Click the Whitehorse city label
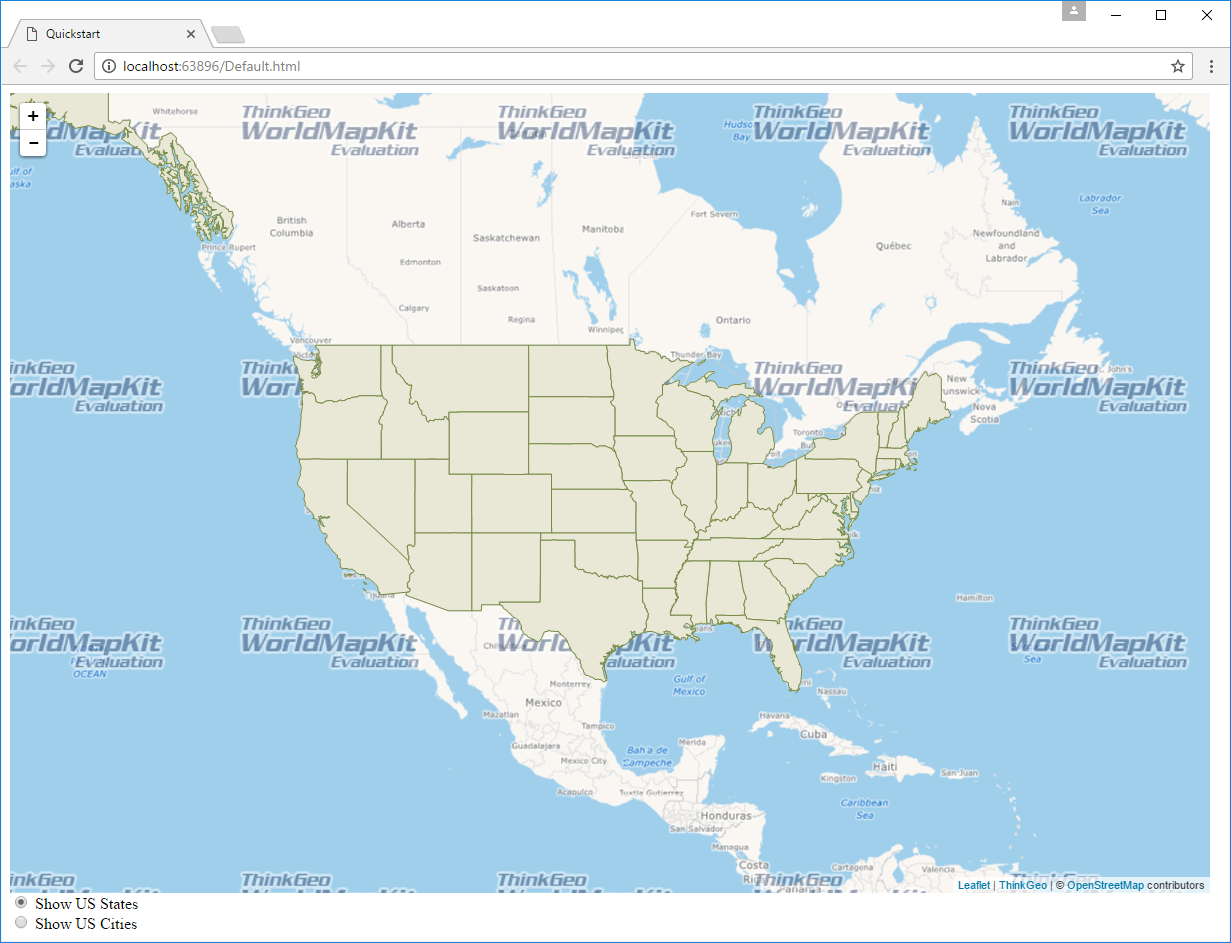 click(x=175, y=111)
